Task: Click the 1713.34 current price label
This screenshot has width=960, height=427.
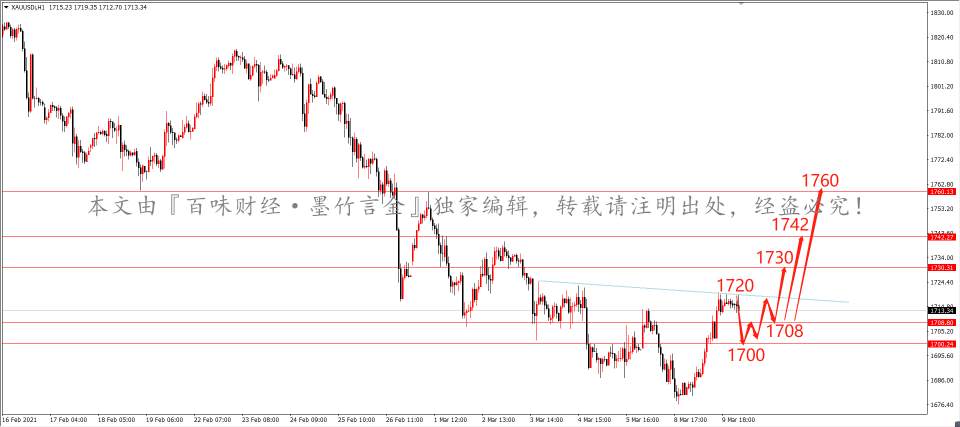Action: (x=942, y=311)
